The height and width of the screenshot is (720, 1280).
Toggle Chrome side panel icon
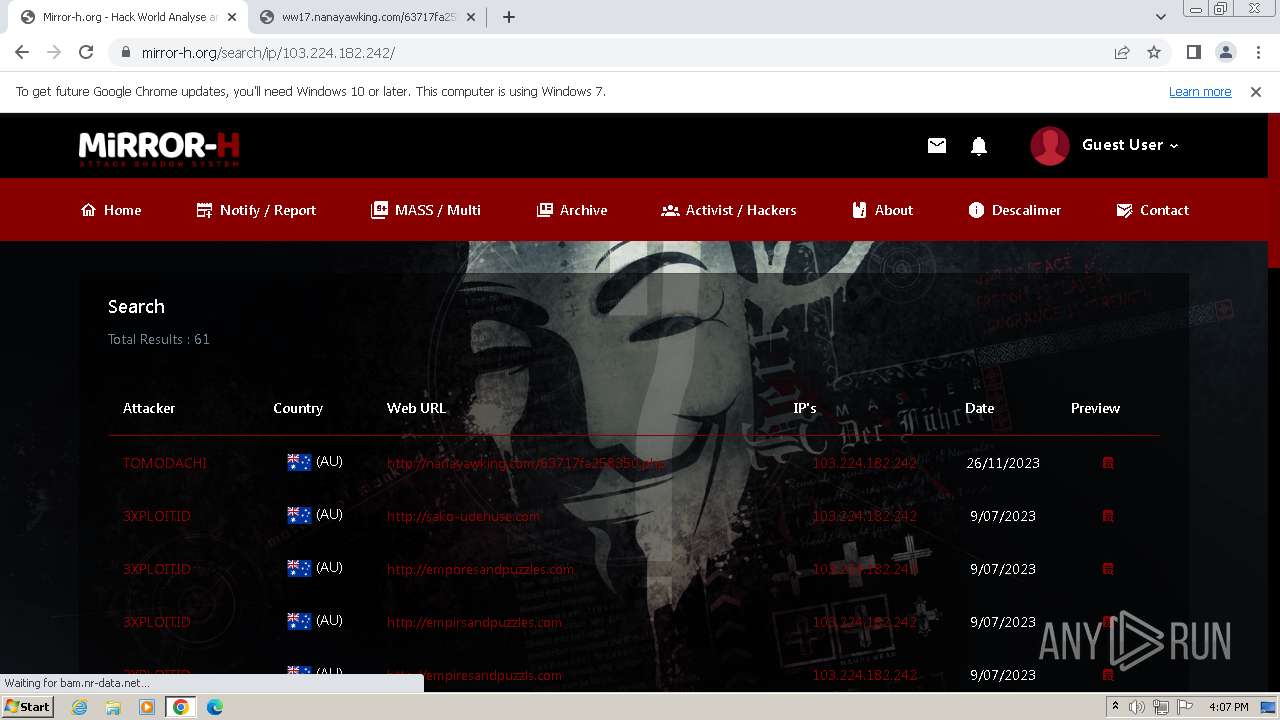tap(1193, 52)
